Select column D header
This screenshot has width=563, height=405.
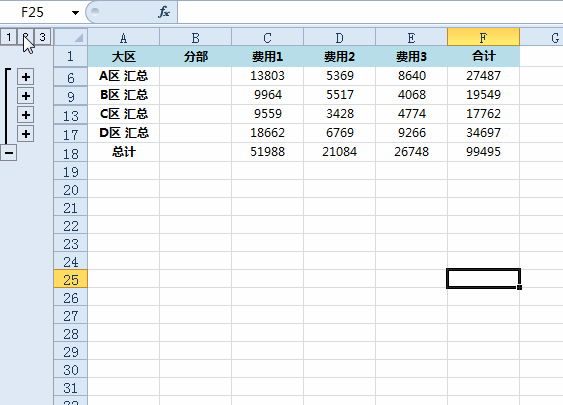(340, 37)
